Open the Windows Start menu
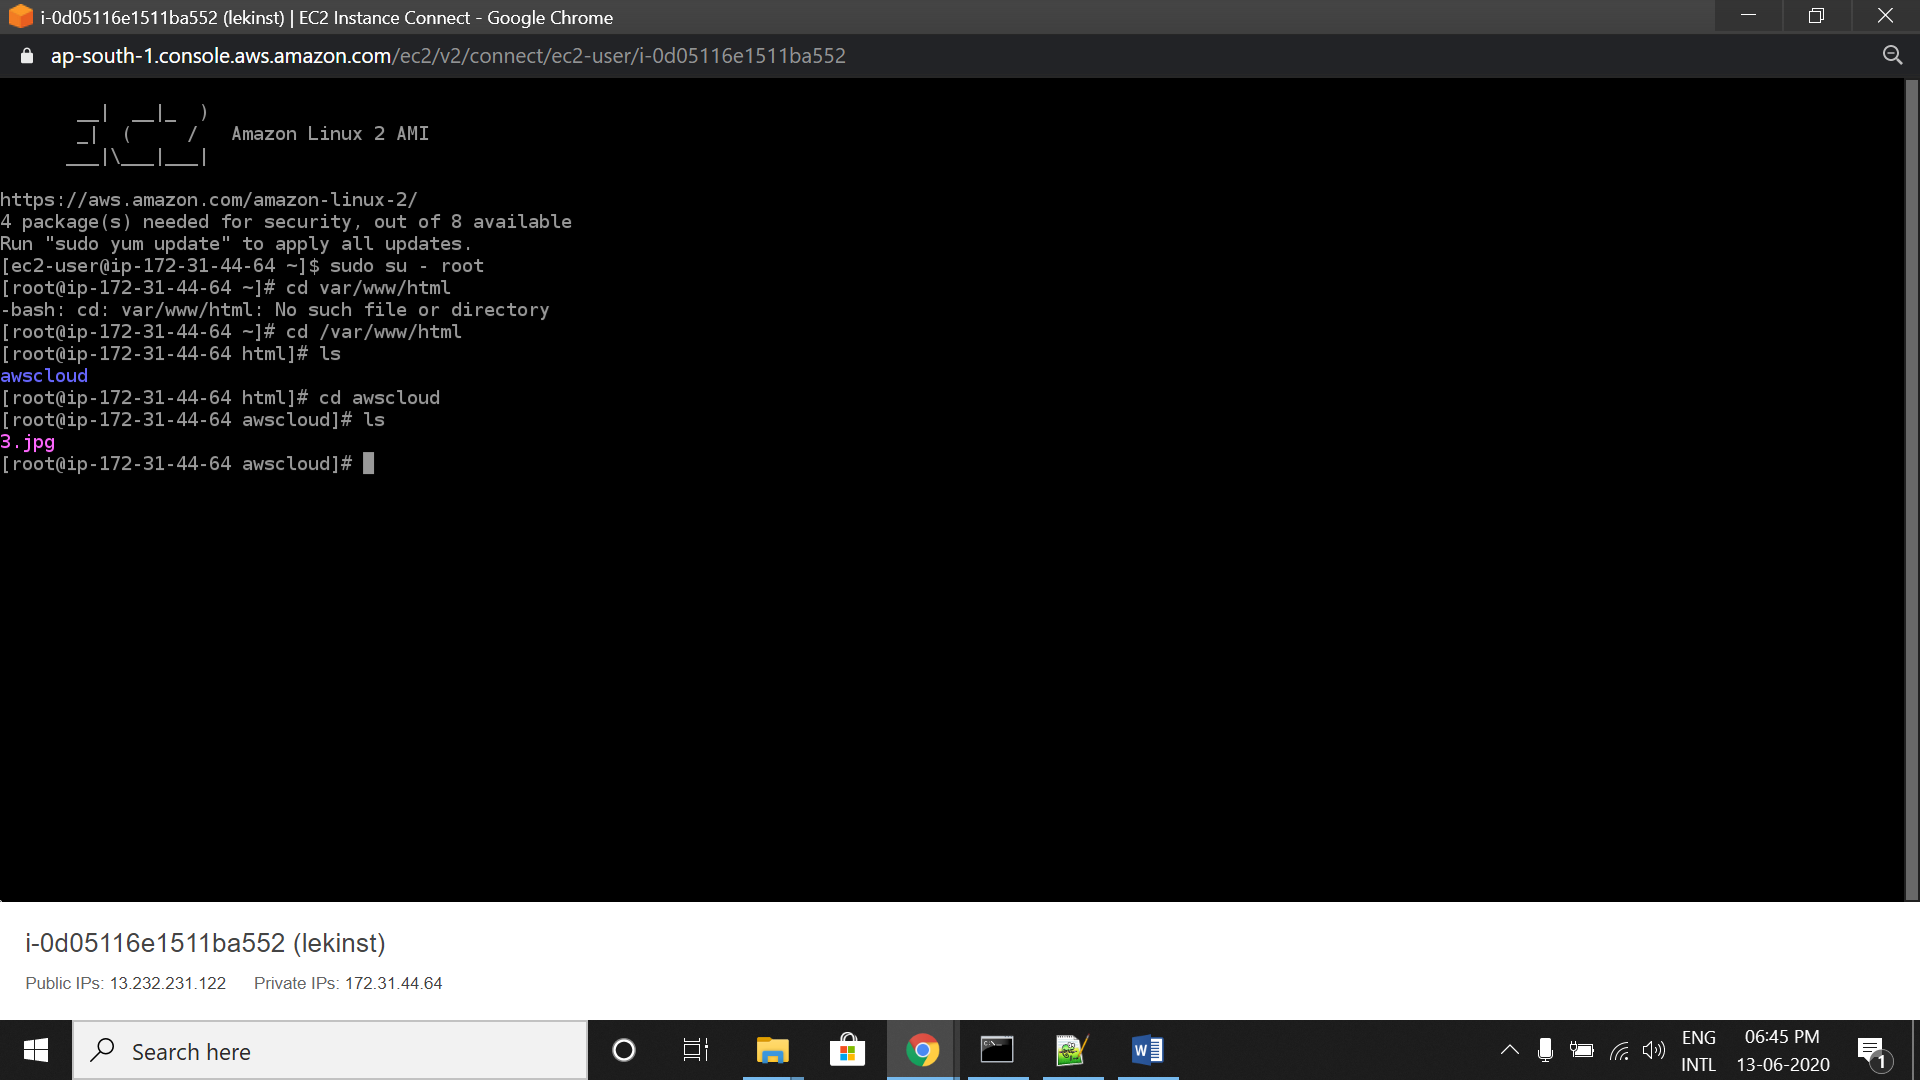Screen dimensions: 1920x1080 pos(36,1051)
